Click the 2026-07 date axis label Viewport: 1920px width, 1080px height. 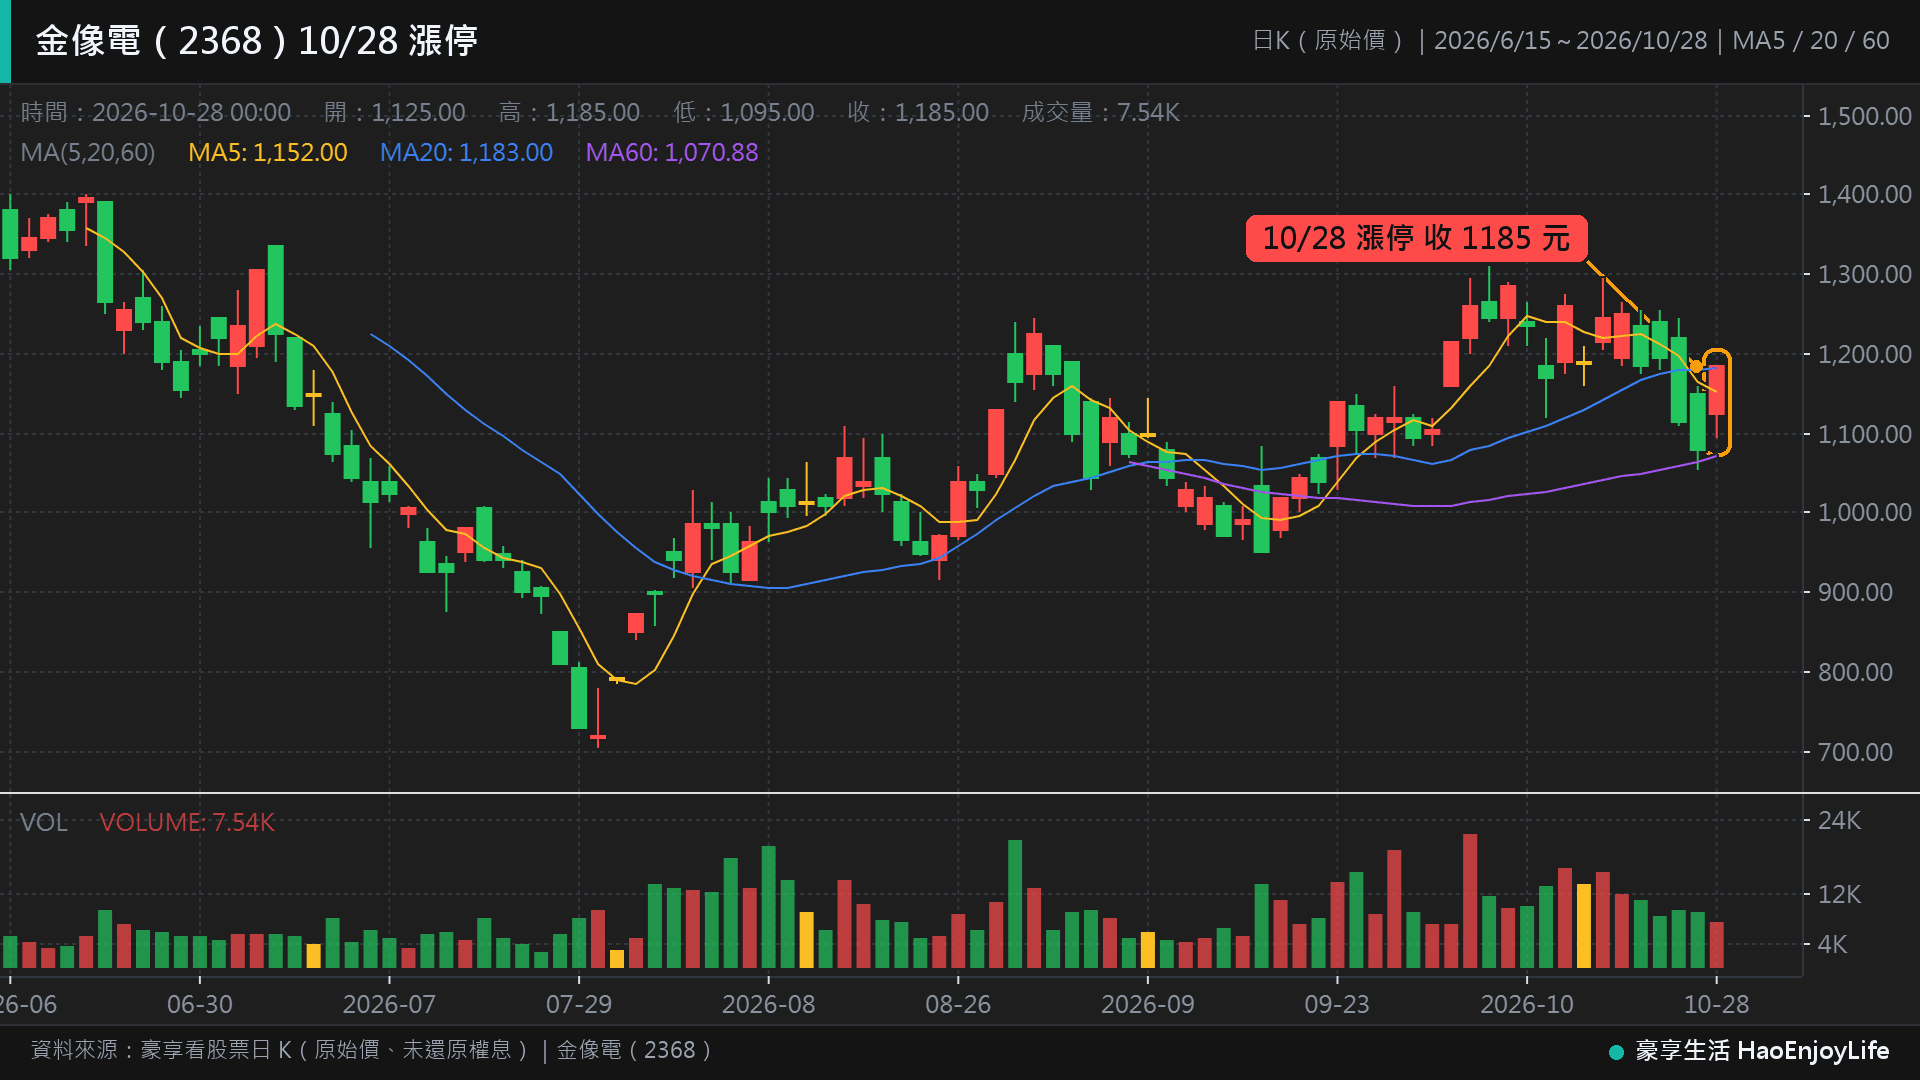point(389,1004)
